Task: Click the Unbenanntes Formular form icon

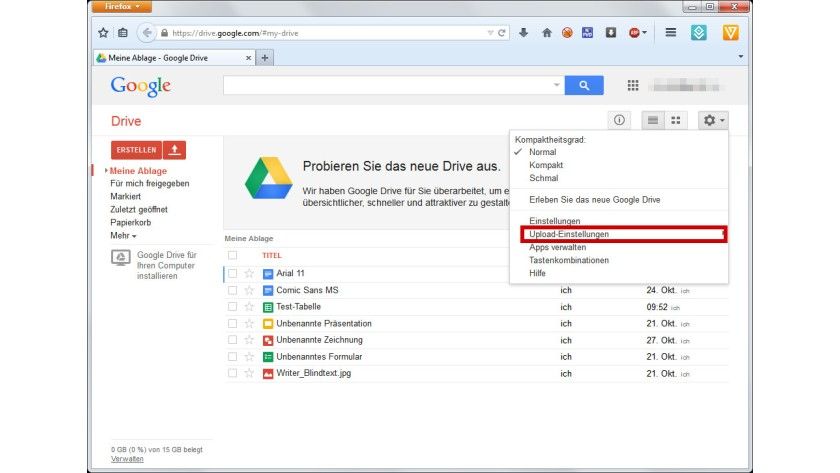Action: coord(268,357)
